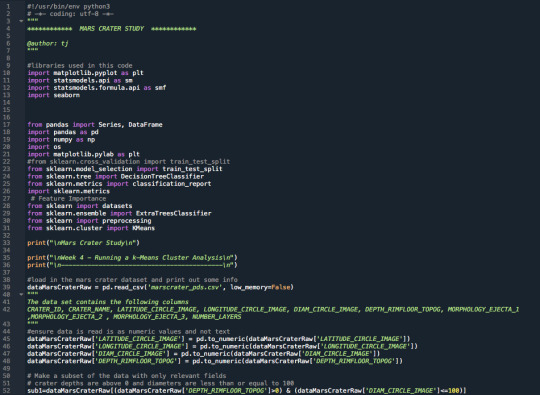Click the '#load in the mars crater dataset' comment
Screen dimensions: 540x395
pyautogui.click(x=132, y=280)
